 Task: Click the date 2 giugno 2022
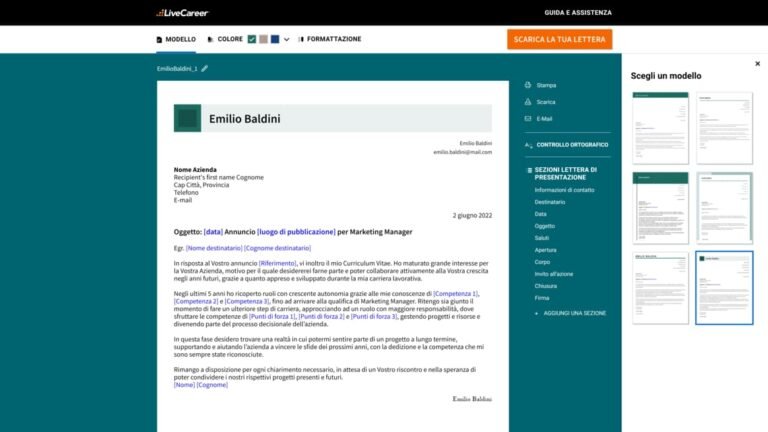coord(472,216)
